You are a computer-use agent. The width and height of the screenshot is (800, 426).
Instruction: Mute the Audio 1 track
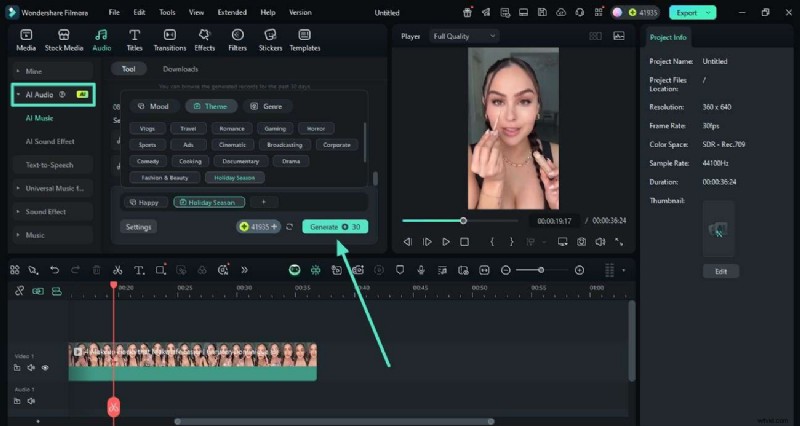[31, 401]
